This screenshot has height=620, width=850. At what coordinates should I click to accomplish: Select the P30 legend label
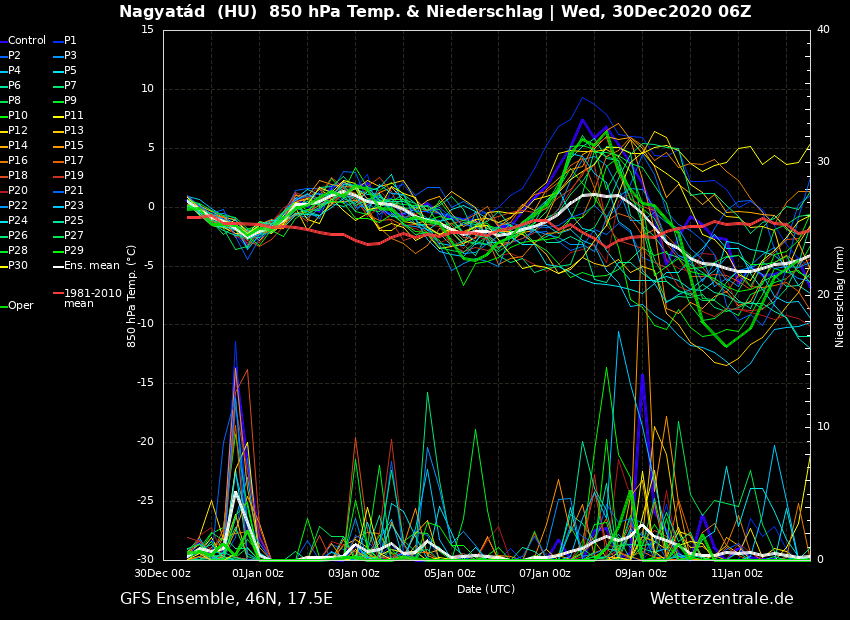18,266
